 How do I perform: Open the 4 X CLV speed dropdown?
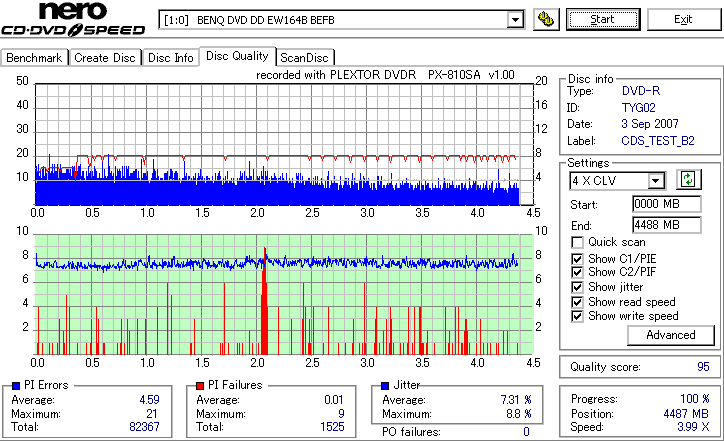tap(617, 181)
